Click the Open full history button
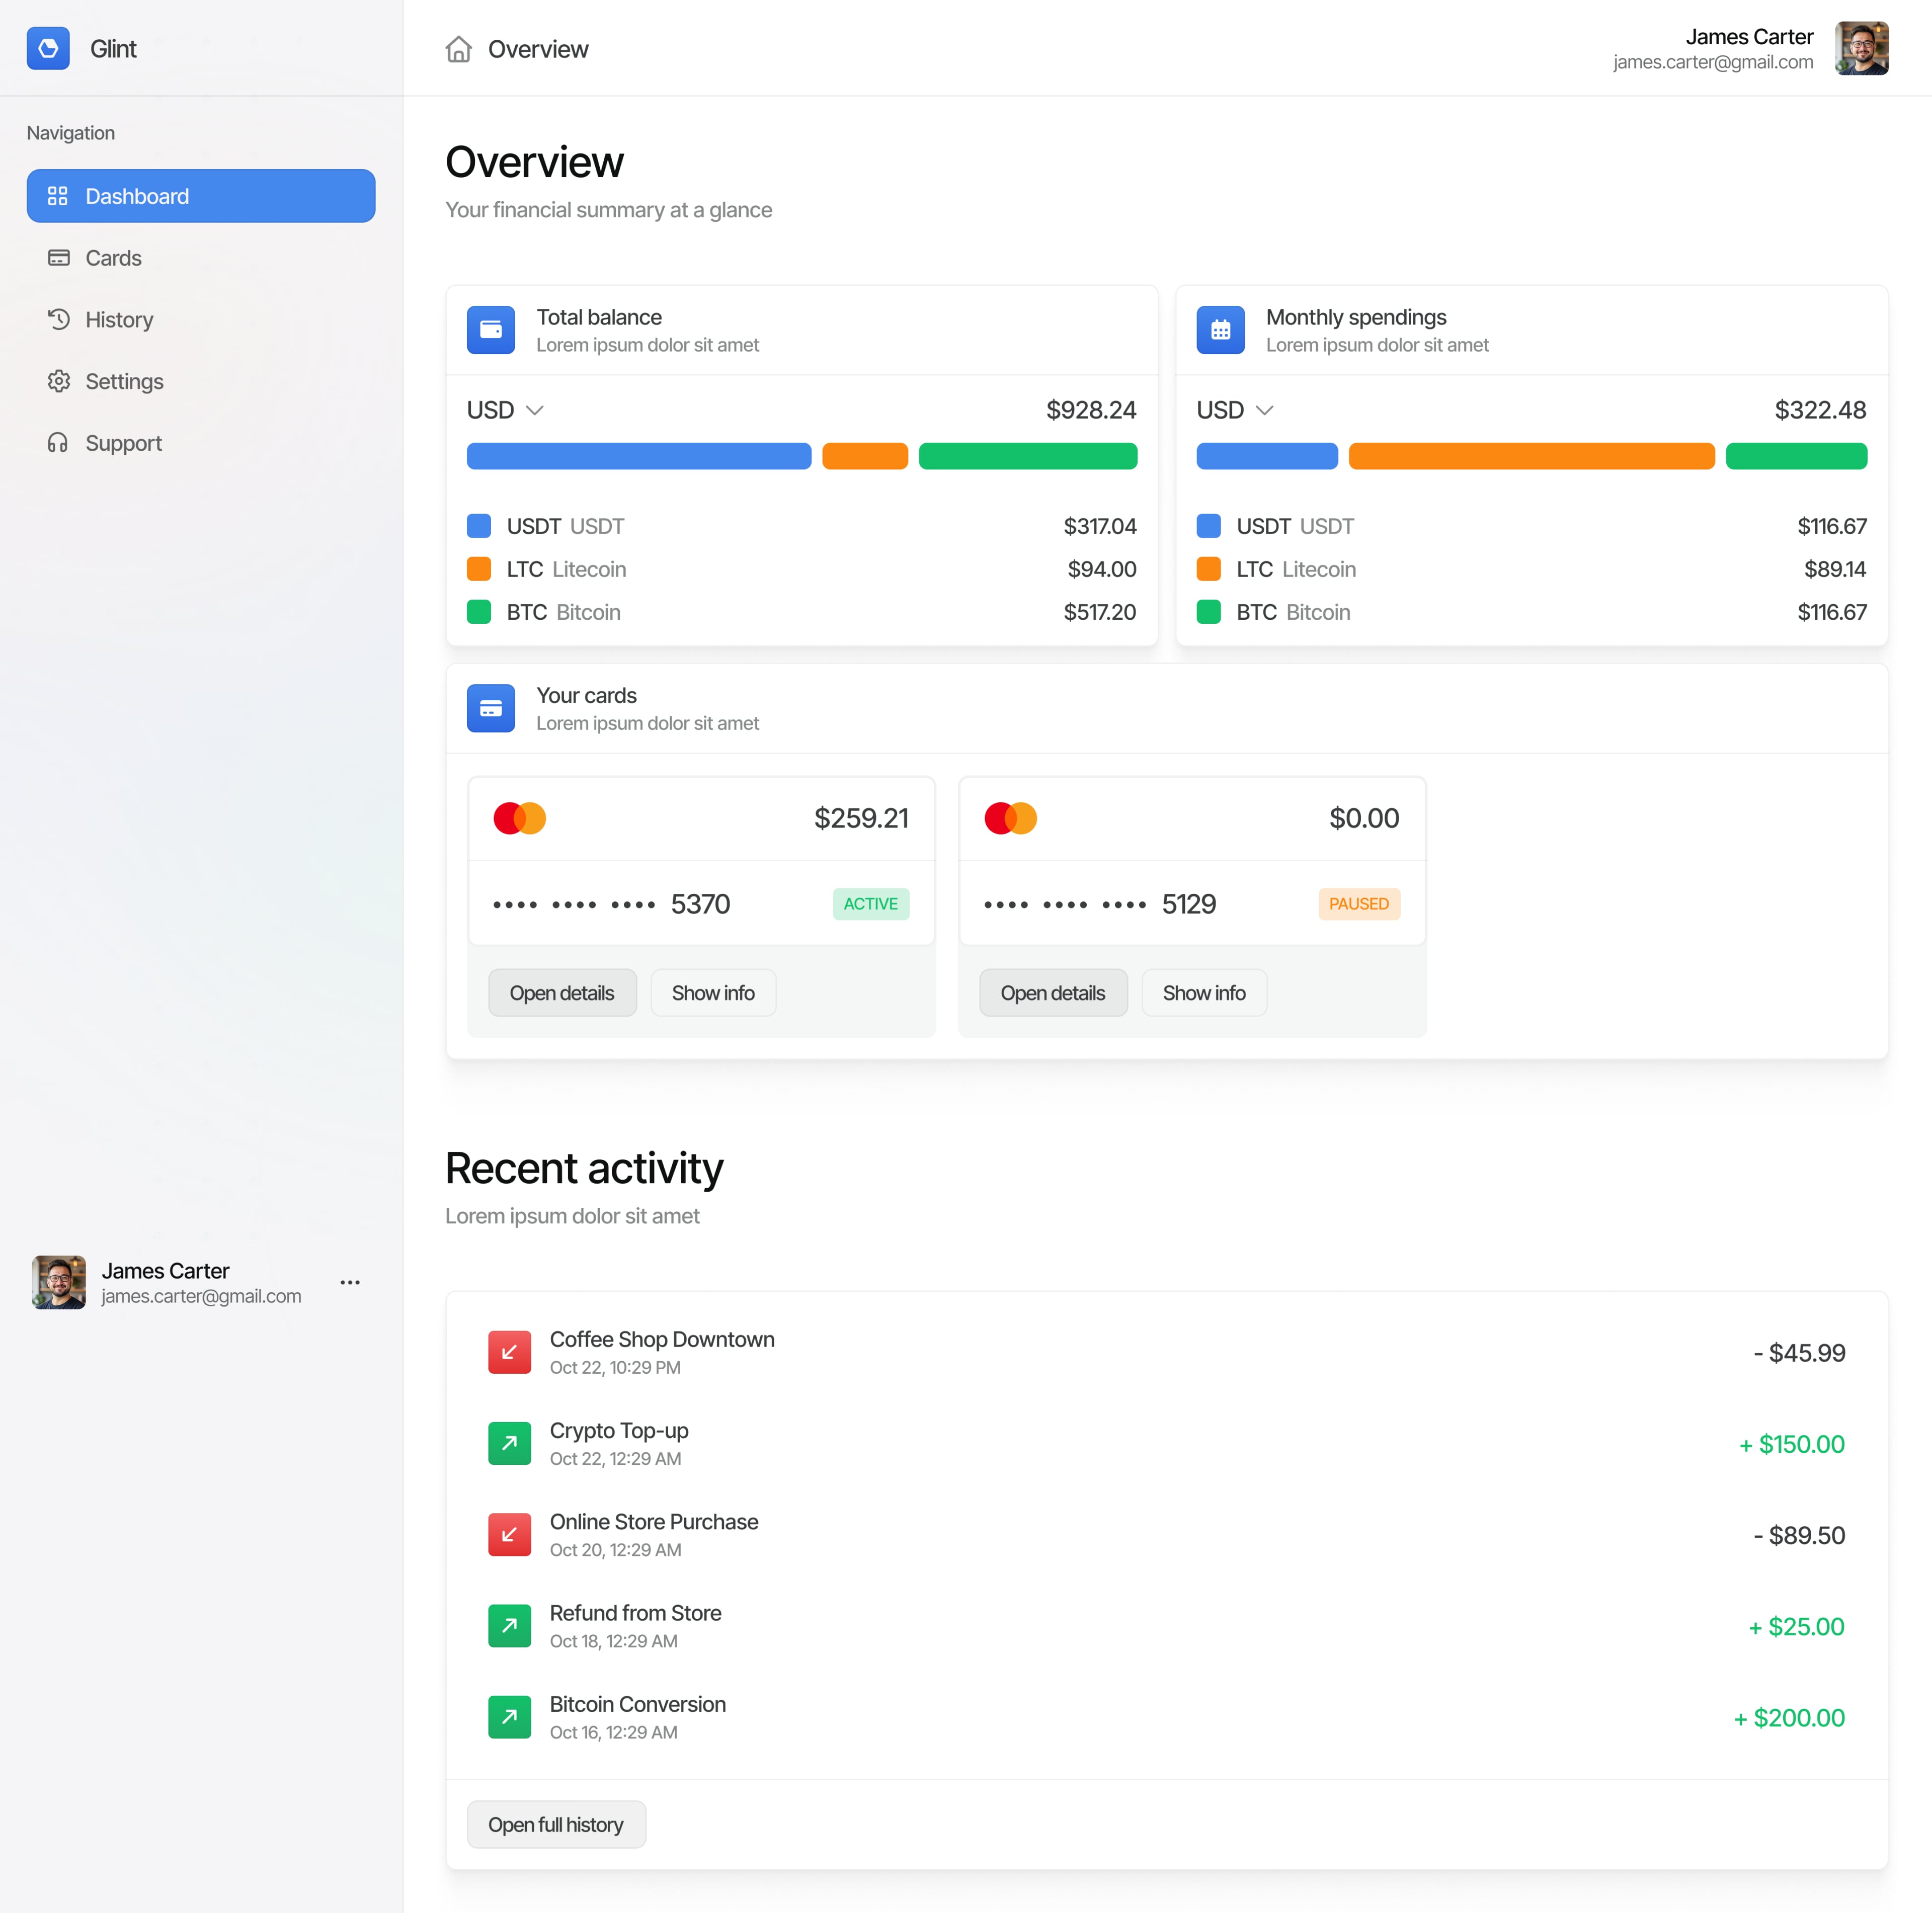Screen dimensions: 1932x1913 pos(556,1825)
